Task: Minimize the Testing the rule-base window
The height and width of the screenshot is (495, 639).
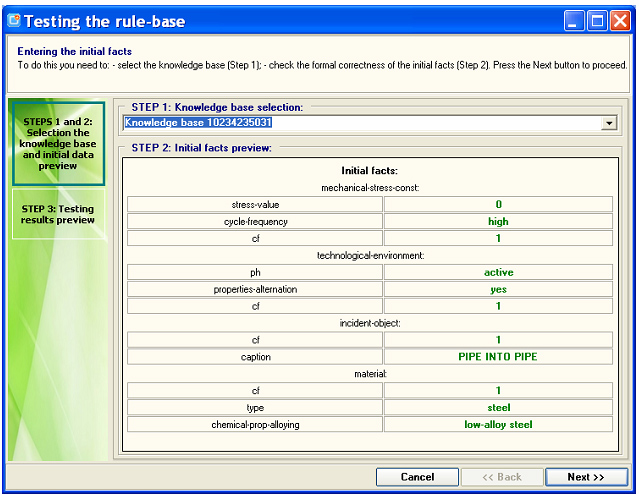Action: point(574,20)
